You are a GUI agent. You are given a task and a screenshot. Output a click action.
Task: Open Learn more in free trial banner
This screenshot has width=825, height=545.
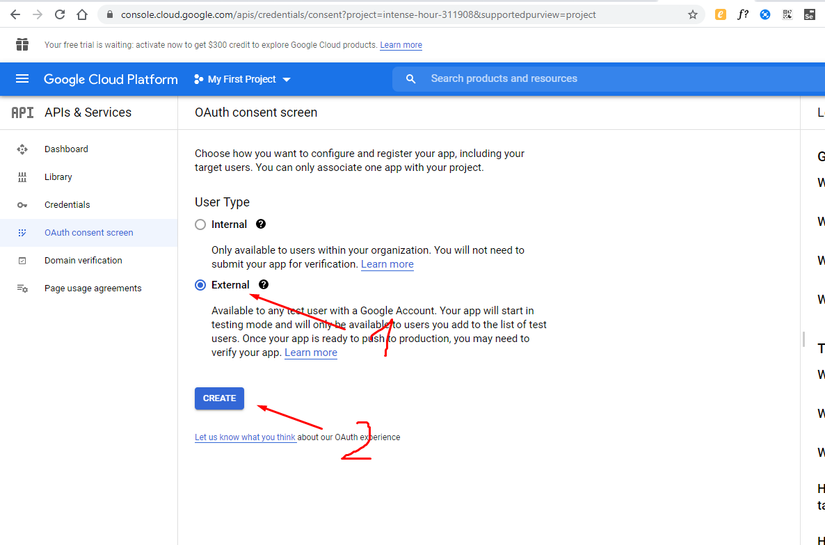coord(401,45)
